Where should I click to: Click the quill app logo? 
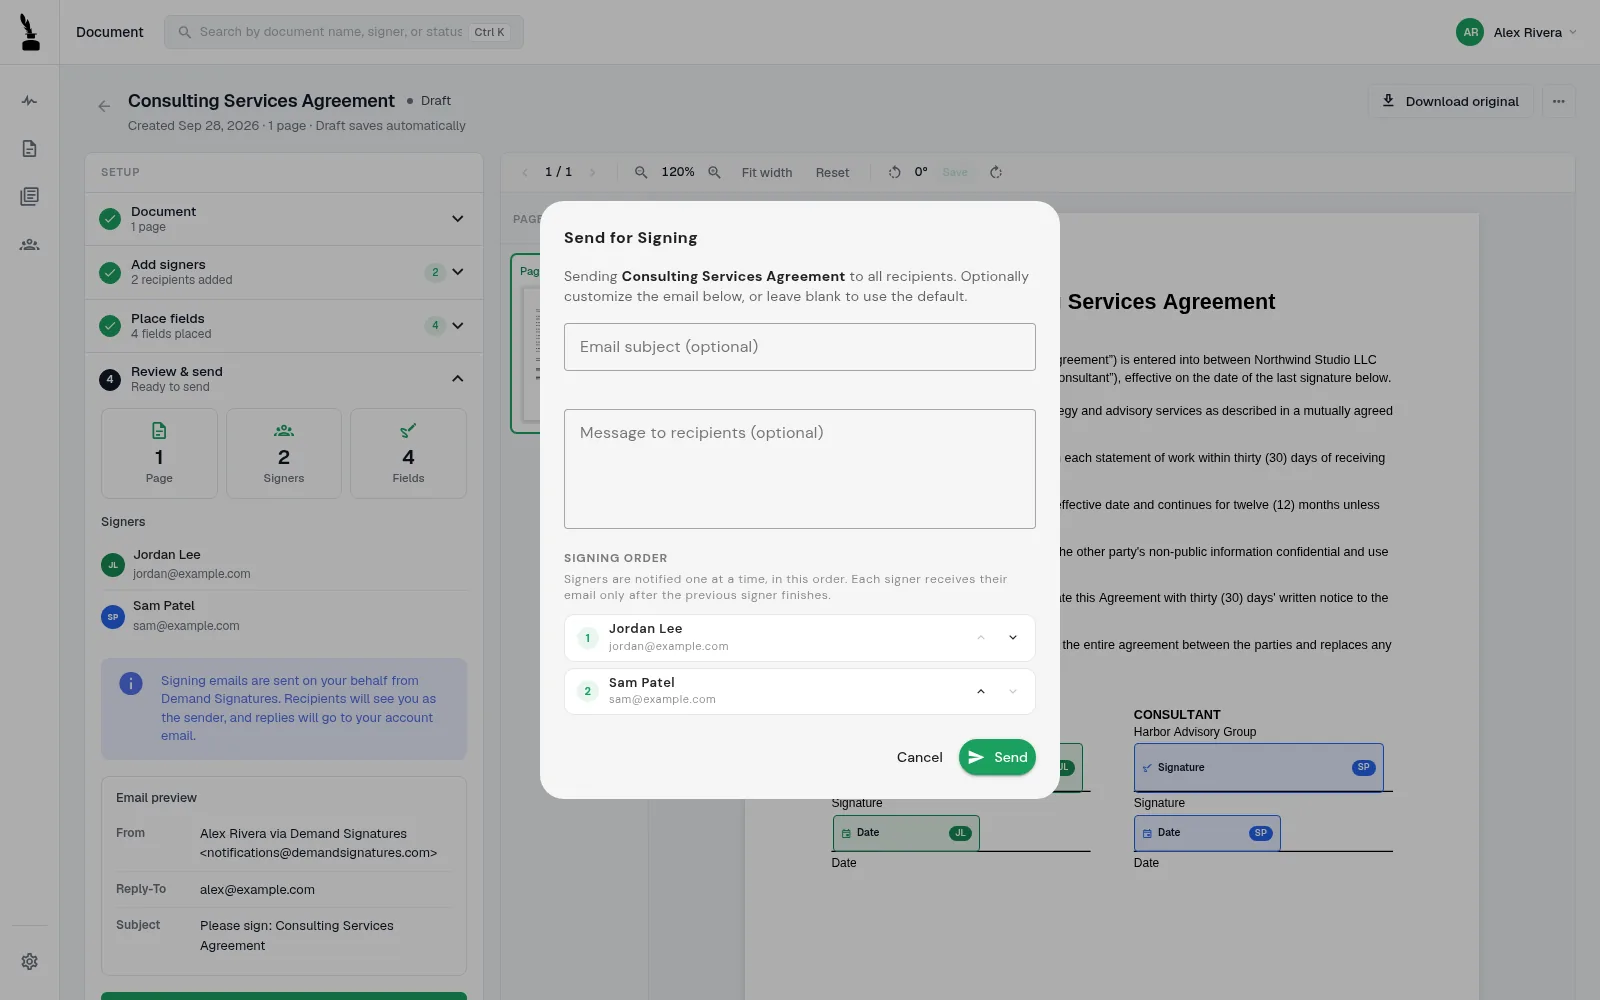coord(30,32)
